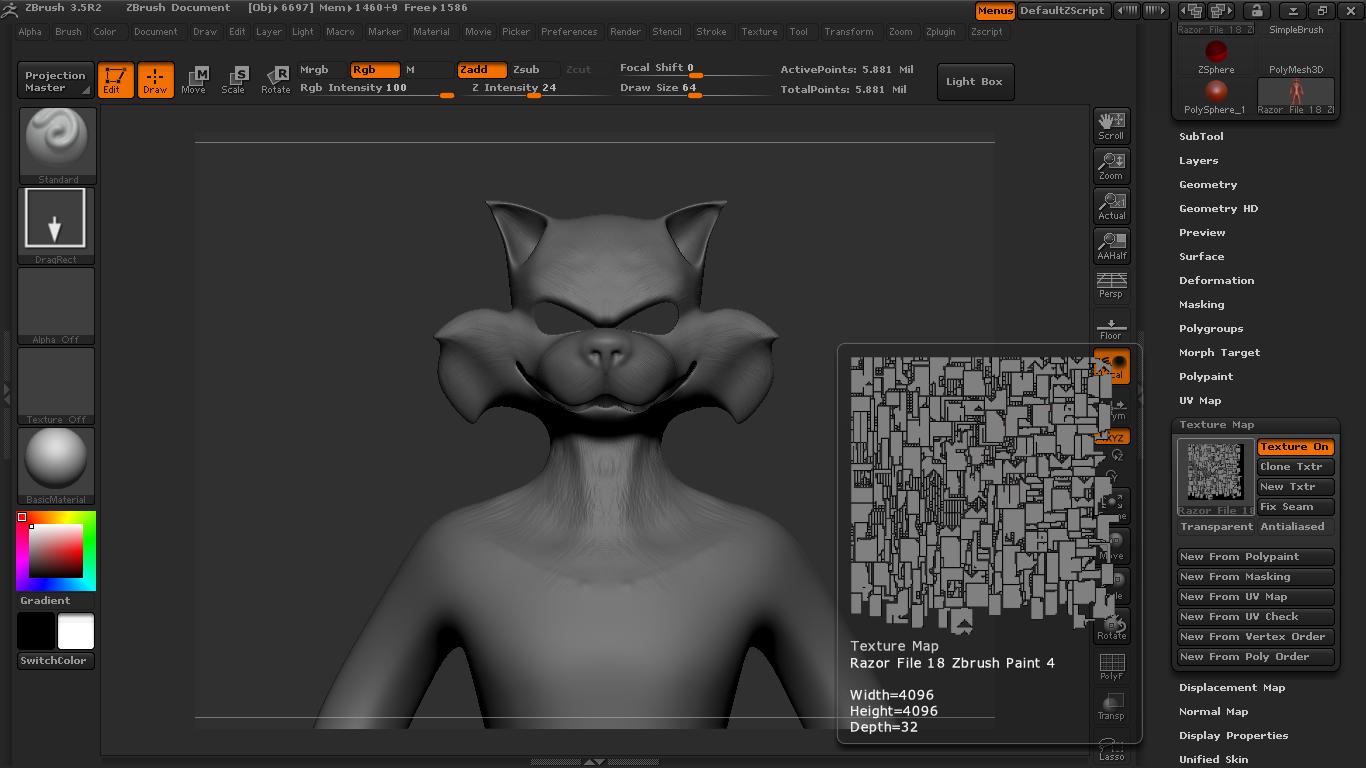The height and width of the screenshot is (768, 1366).
Task: Switch to the Rotate transform tool
Action: [275, 81]
